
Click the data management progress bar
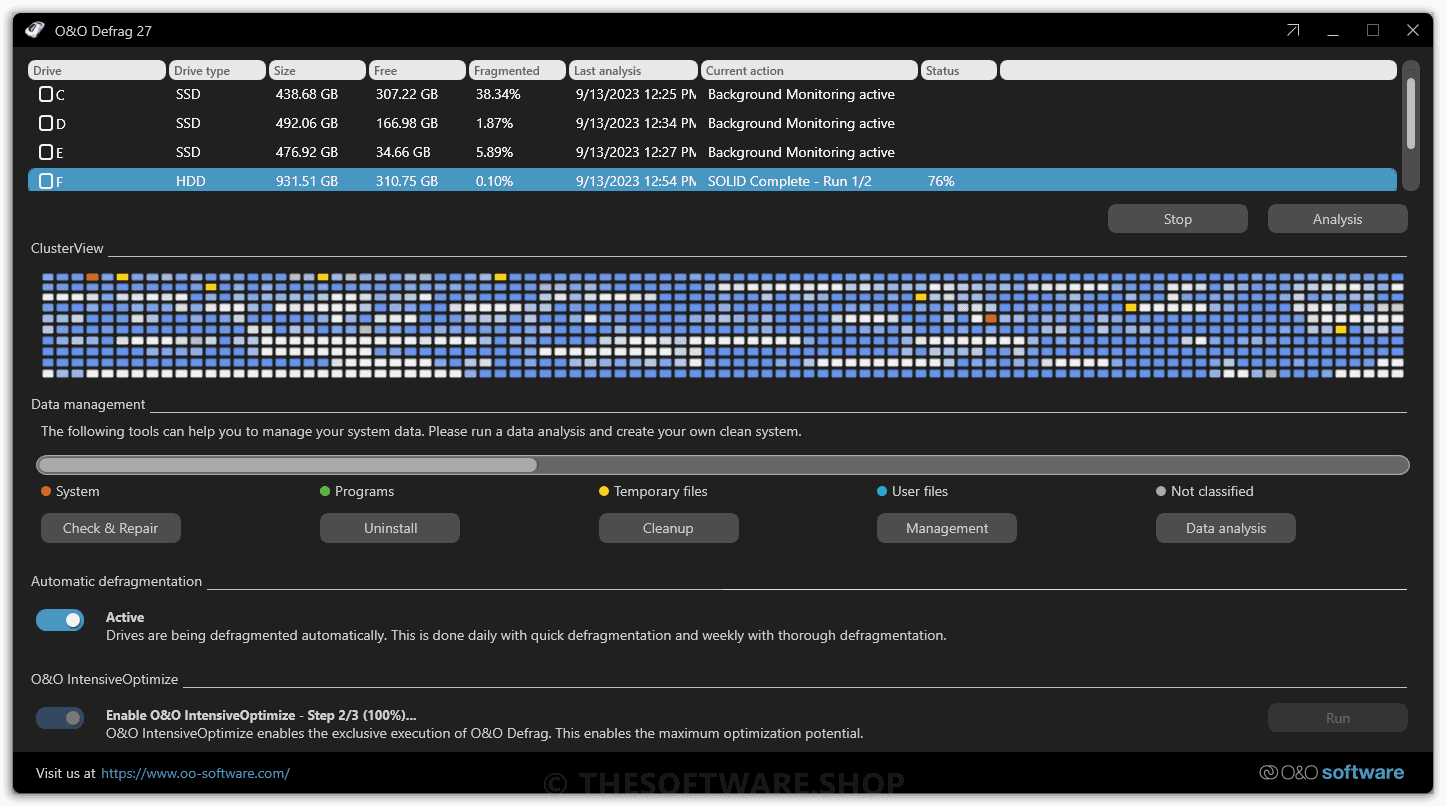723,465
